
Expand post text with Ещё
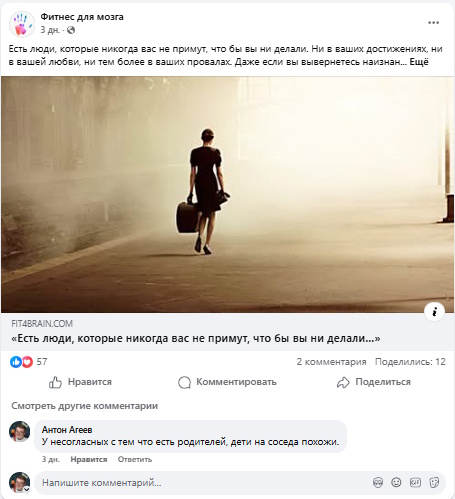click(x=419, y=62)
